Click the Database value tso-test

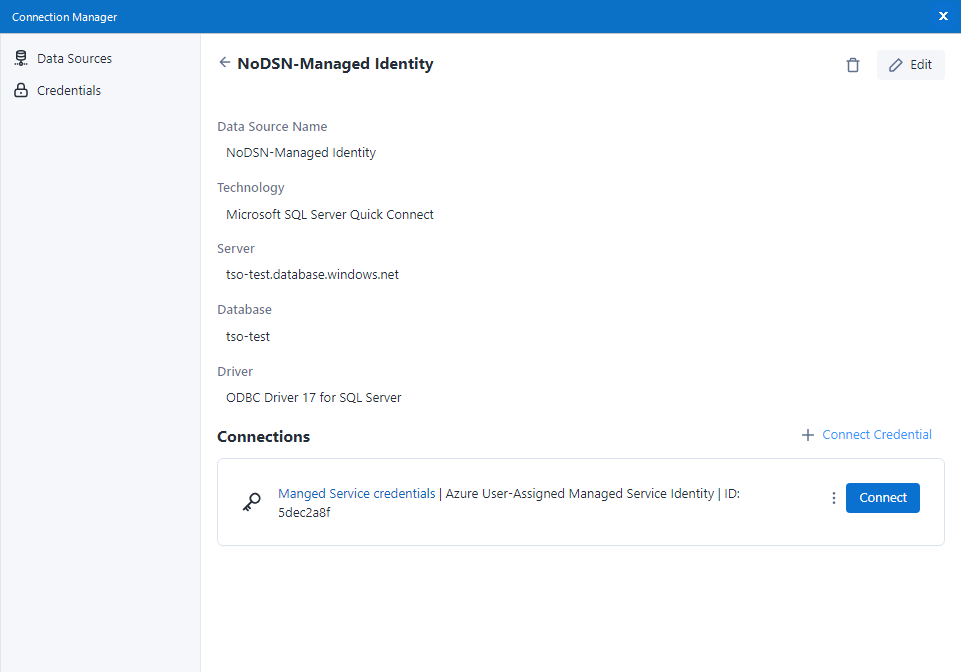248,337
